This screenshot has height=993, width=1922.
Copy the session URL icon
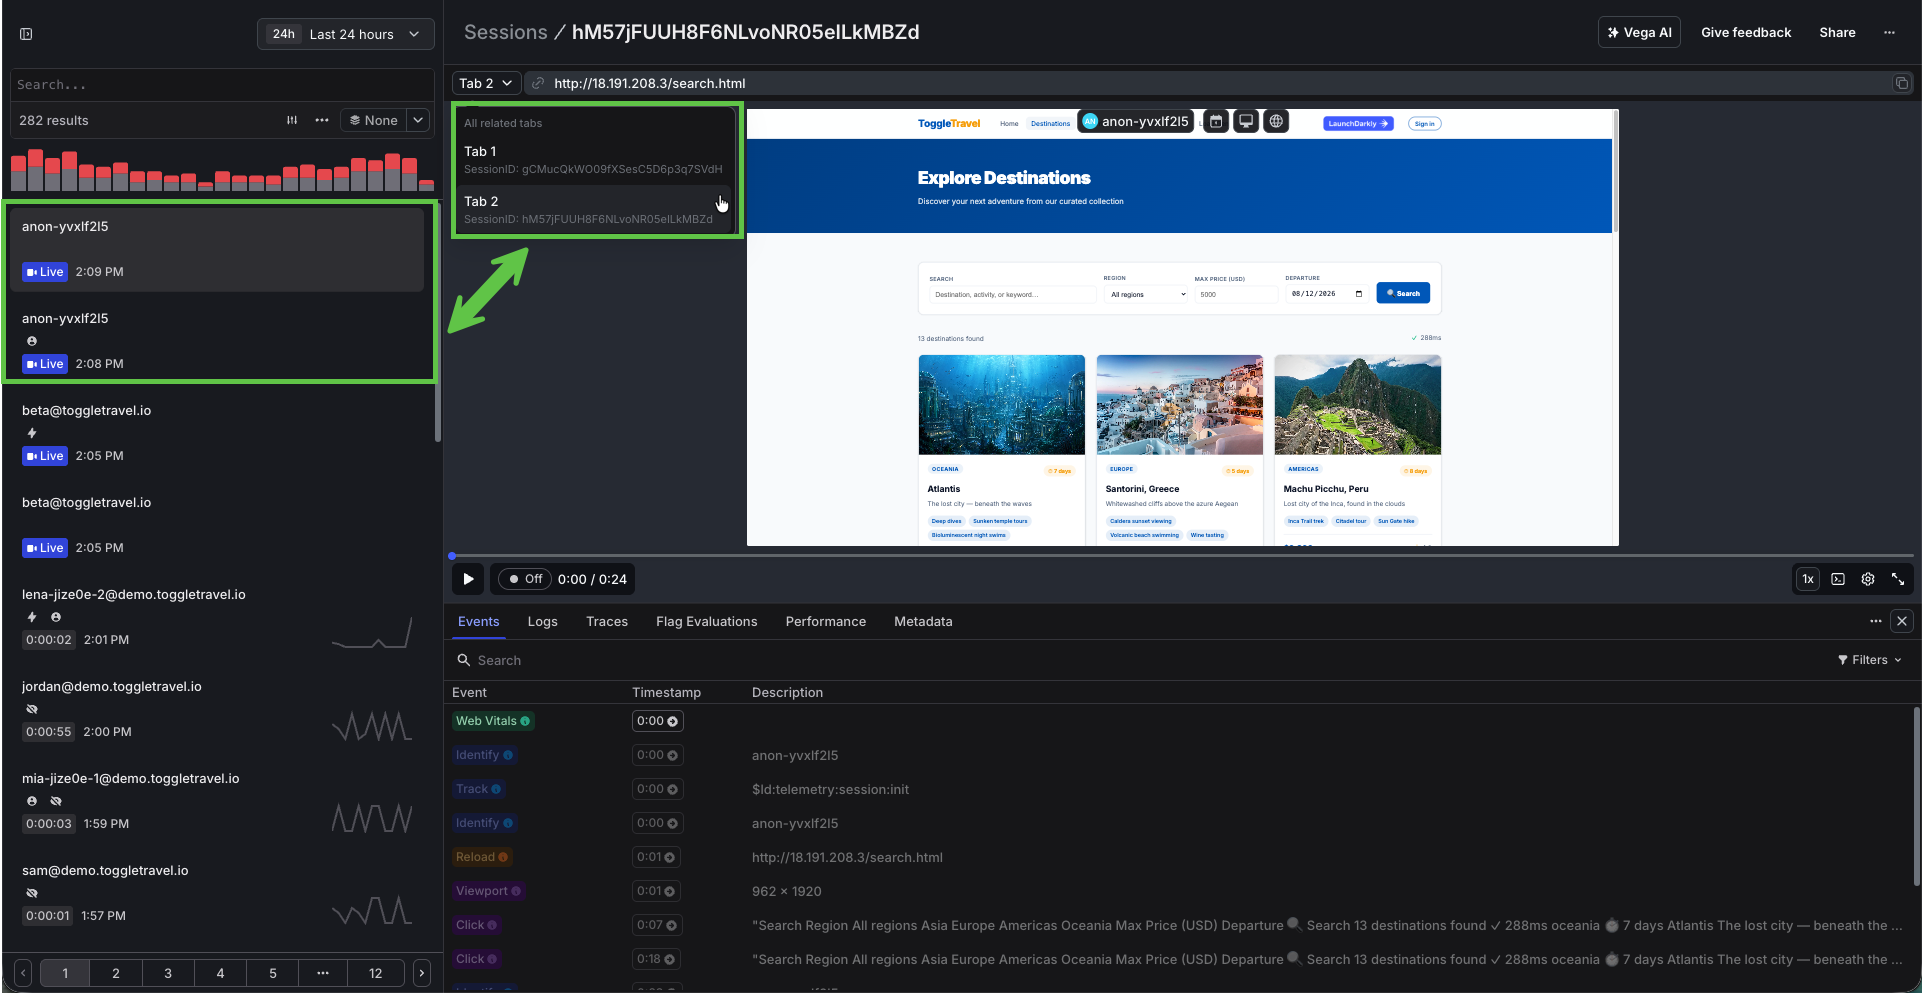coord(1902,83)
